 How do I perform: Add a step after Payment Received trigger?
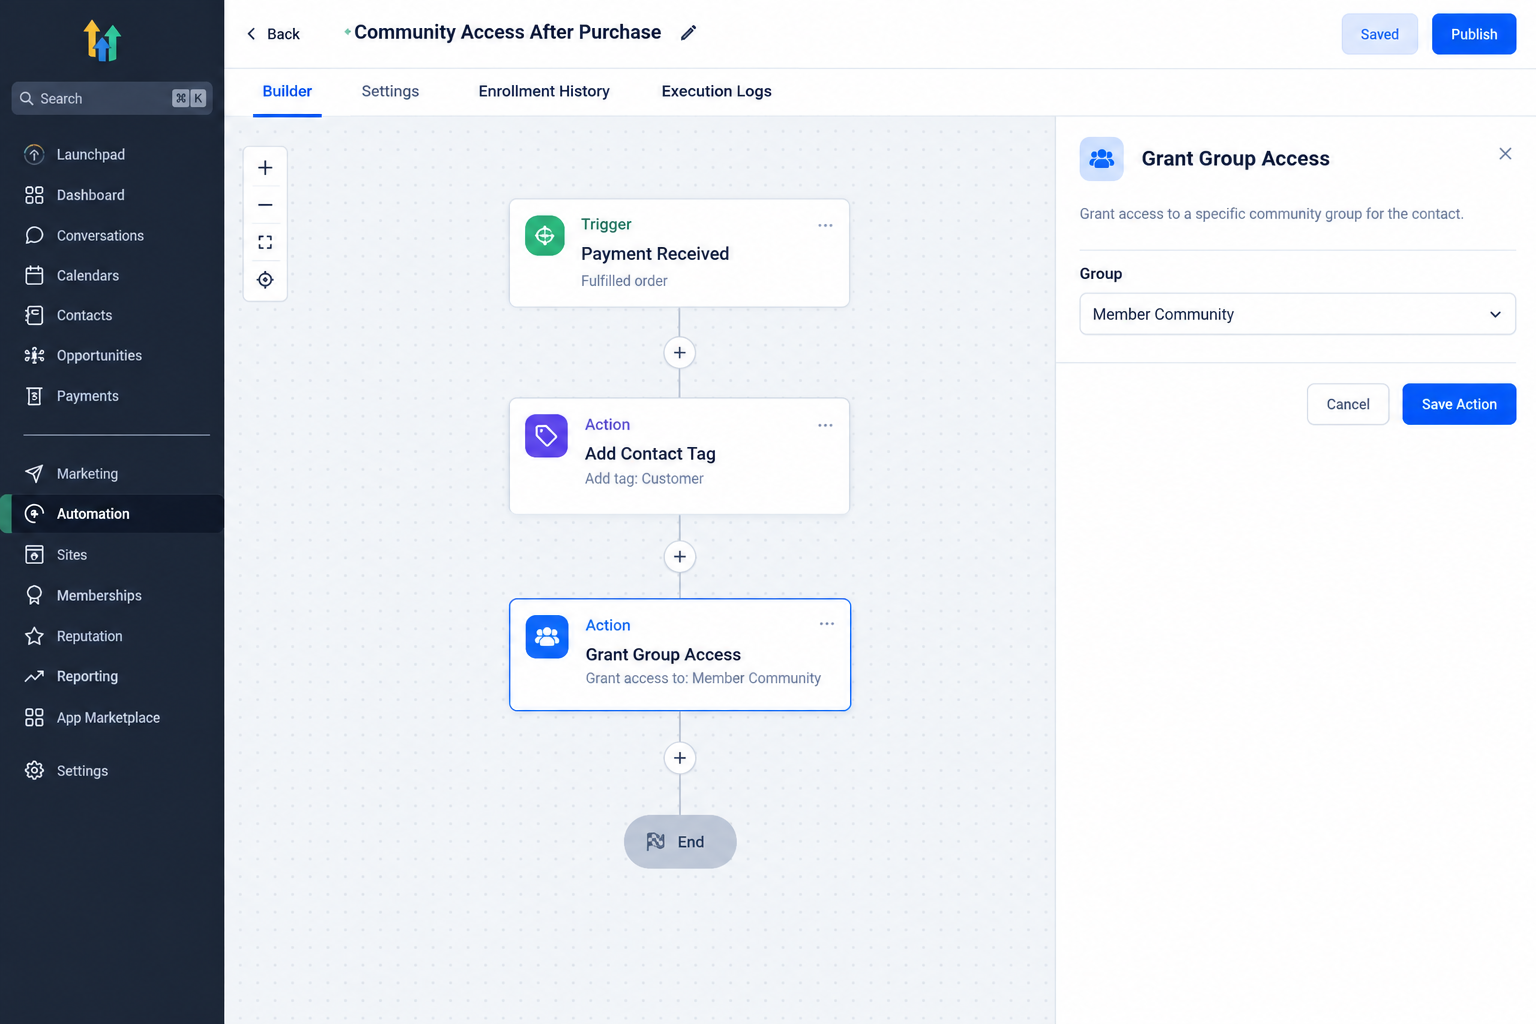(x=680, y=353)
